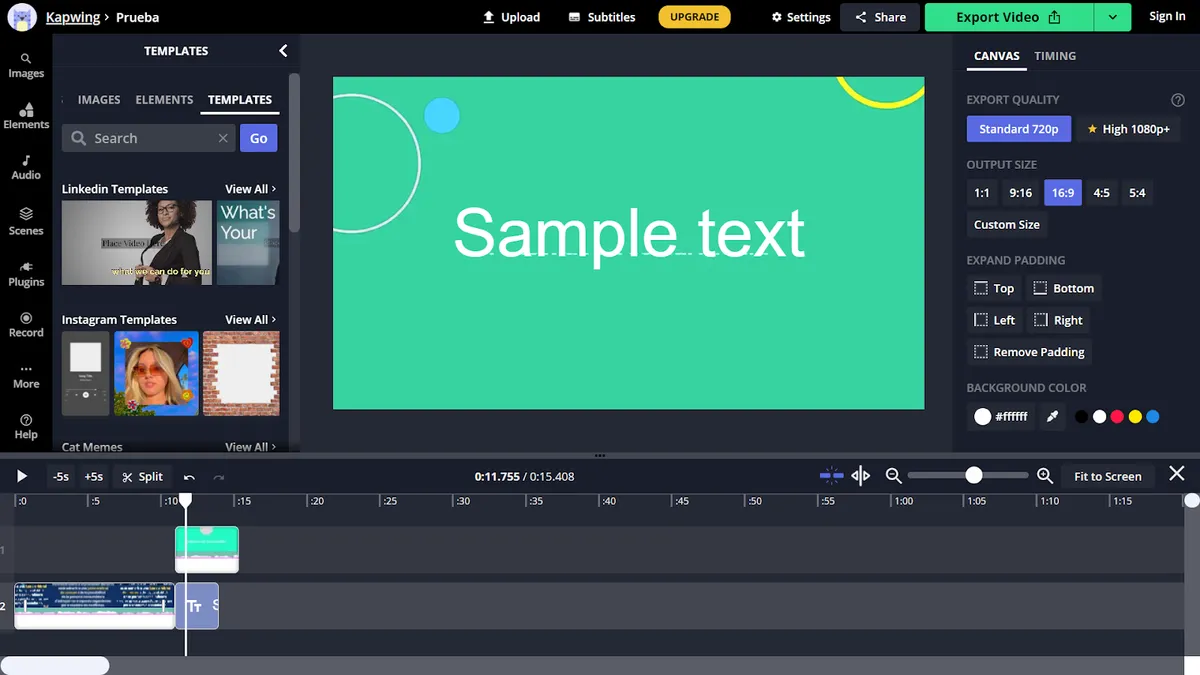Zoom in the timeline
1200x675 pixels.
coord(1045,476)
